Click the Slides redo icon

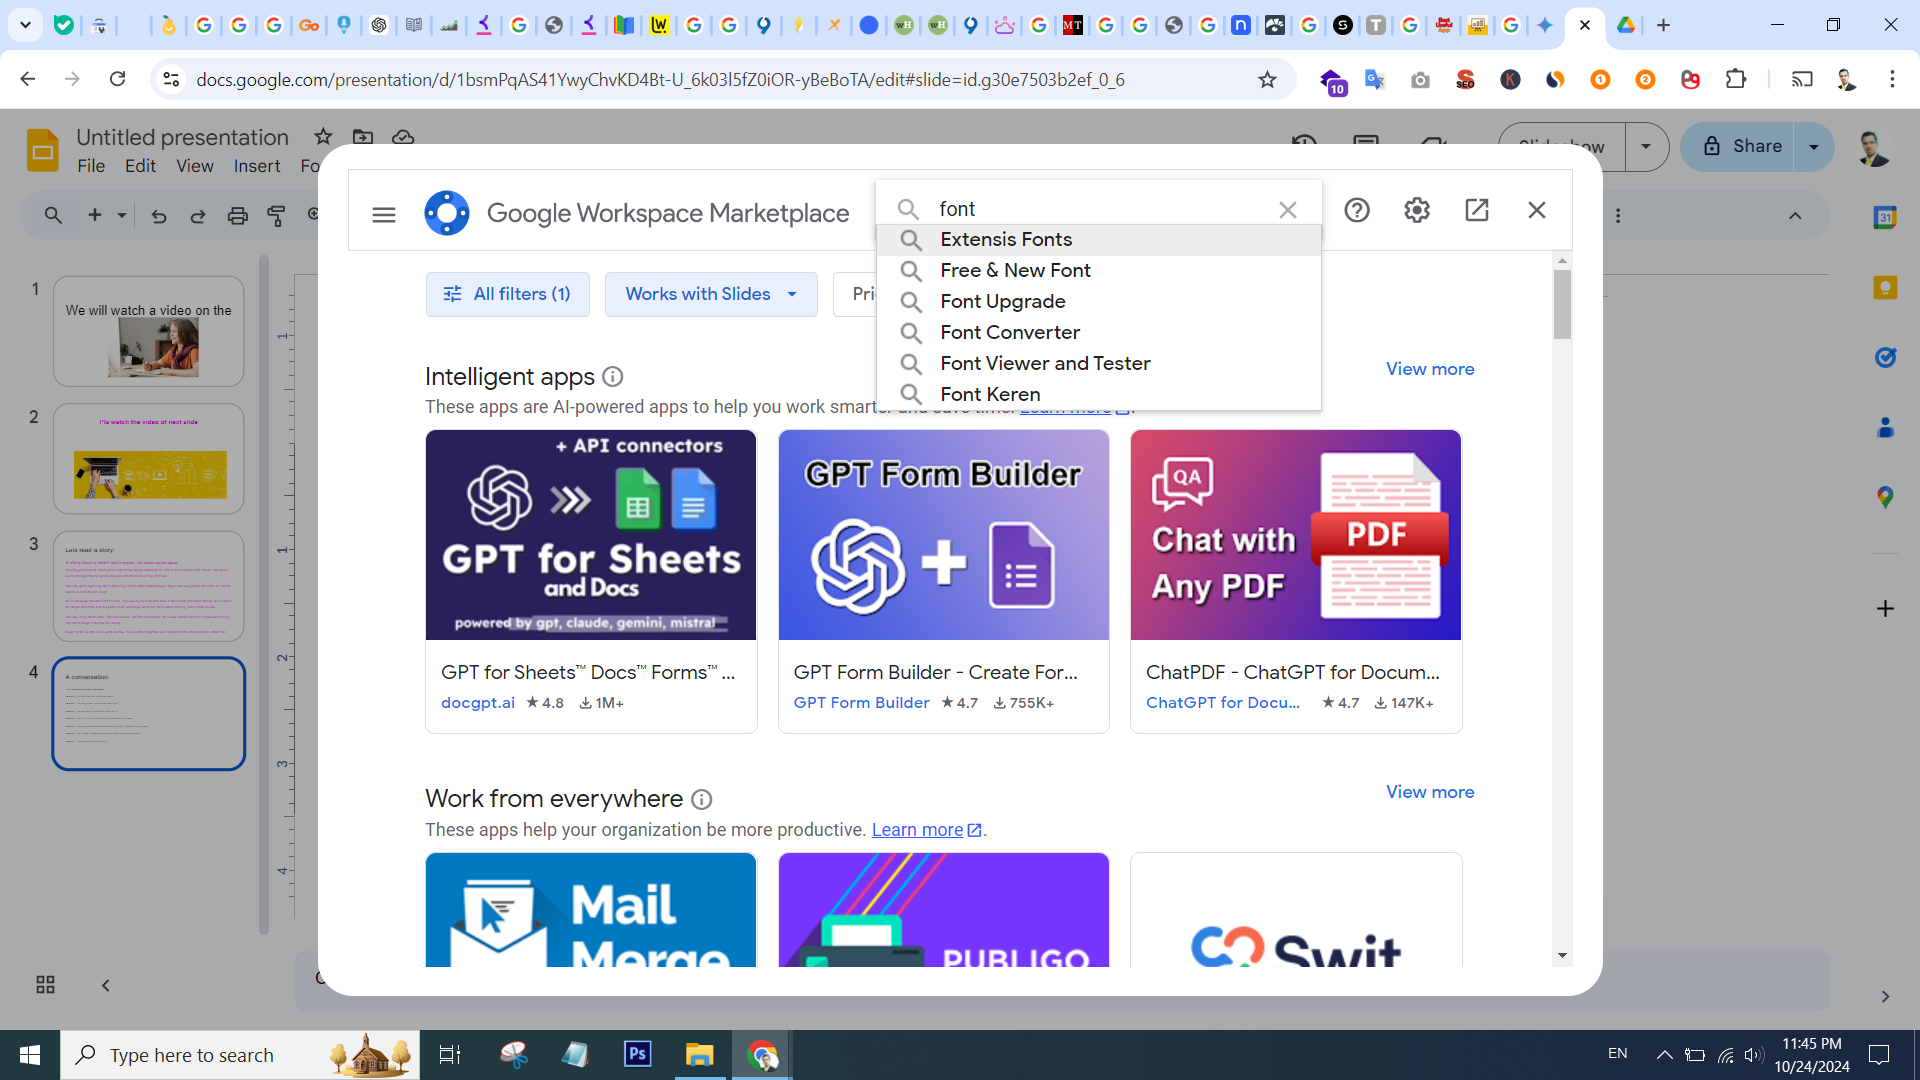[x=198, y=215]
